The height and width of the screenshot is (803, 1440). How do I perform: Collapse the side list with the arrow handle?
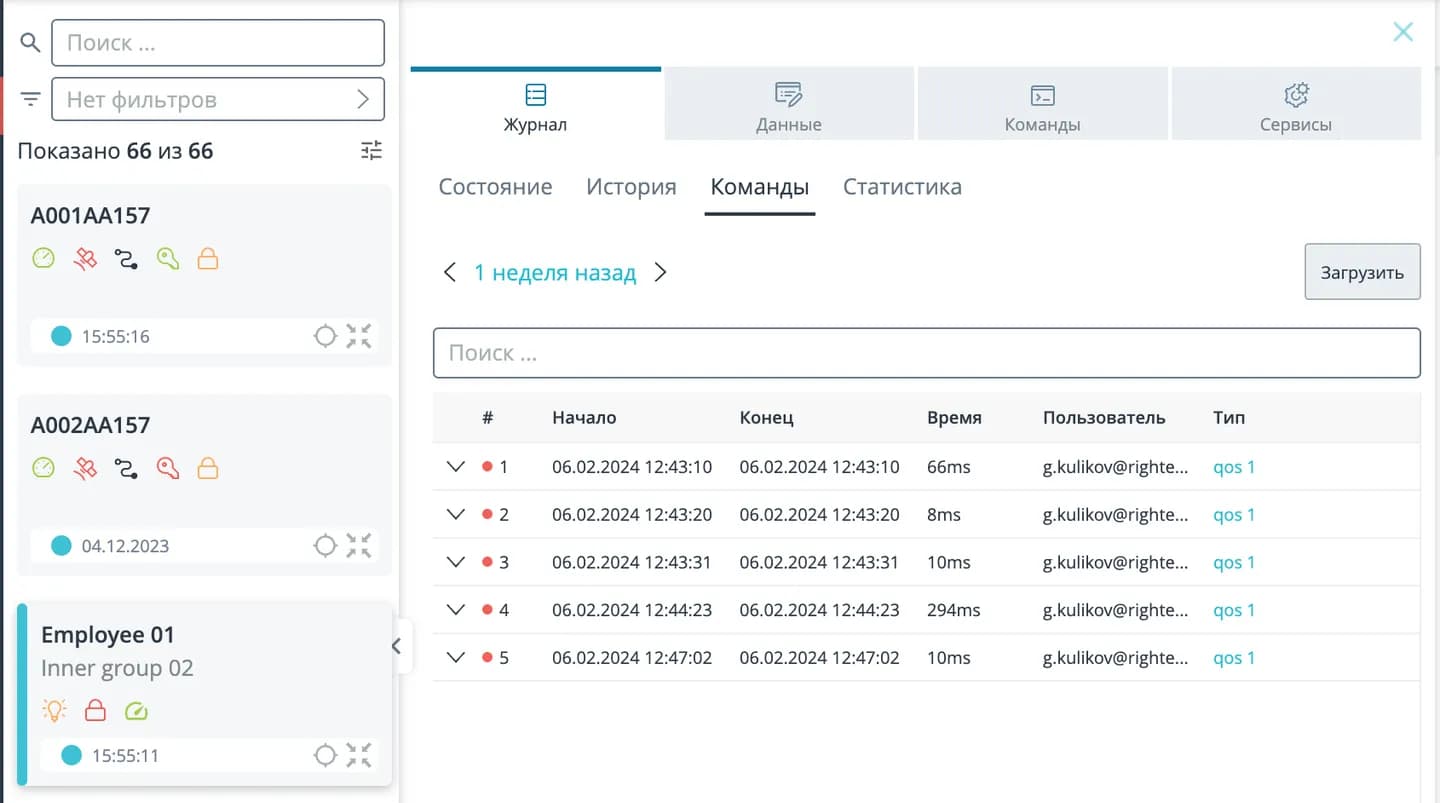(397, 646)
